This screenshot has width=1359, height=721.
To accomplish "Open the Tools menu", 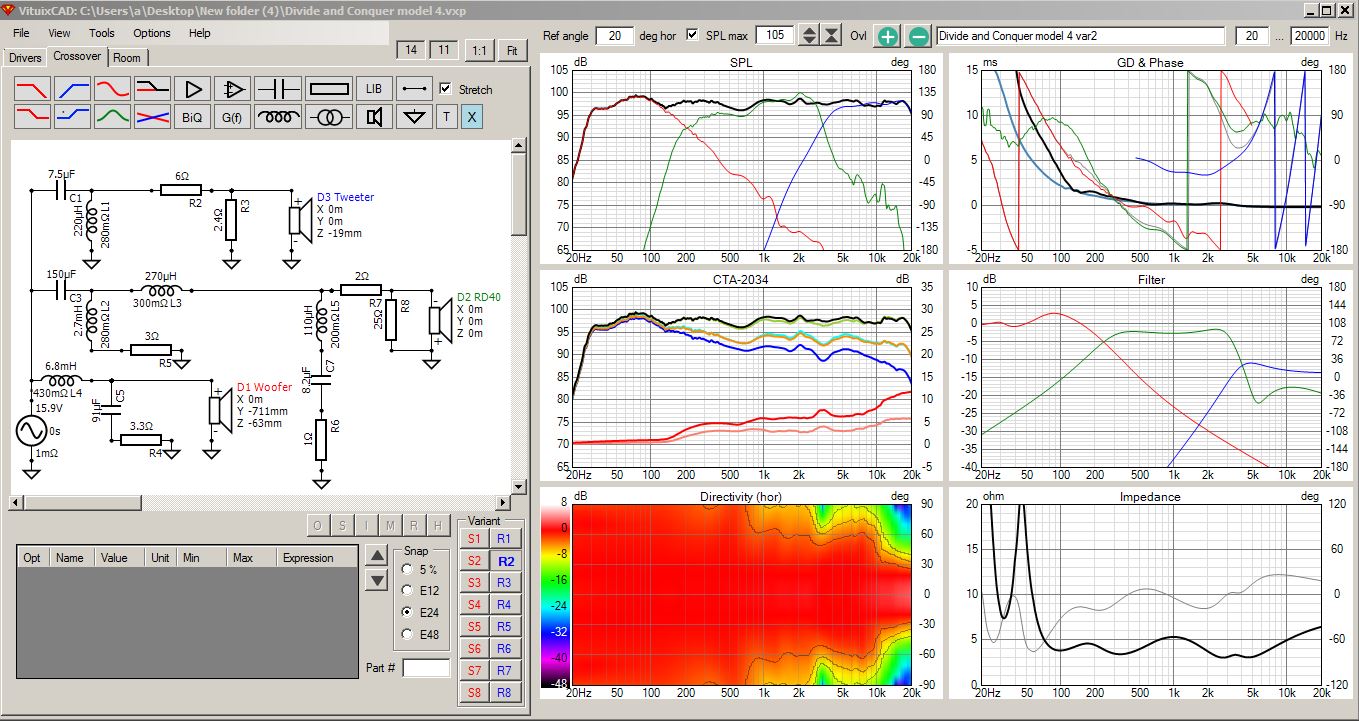I will point(101,33).
